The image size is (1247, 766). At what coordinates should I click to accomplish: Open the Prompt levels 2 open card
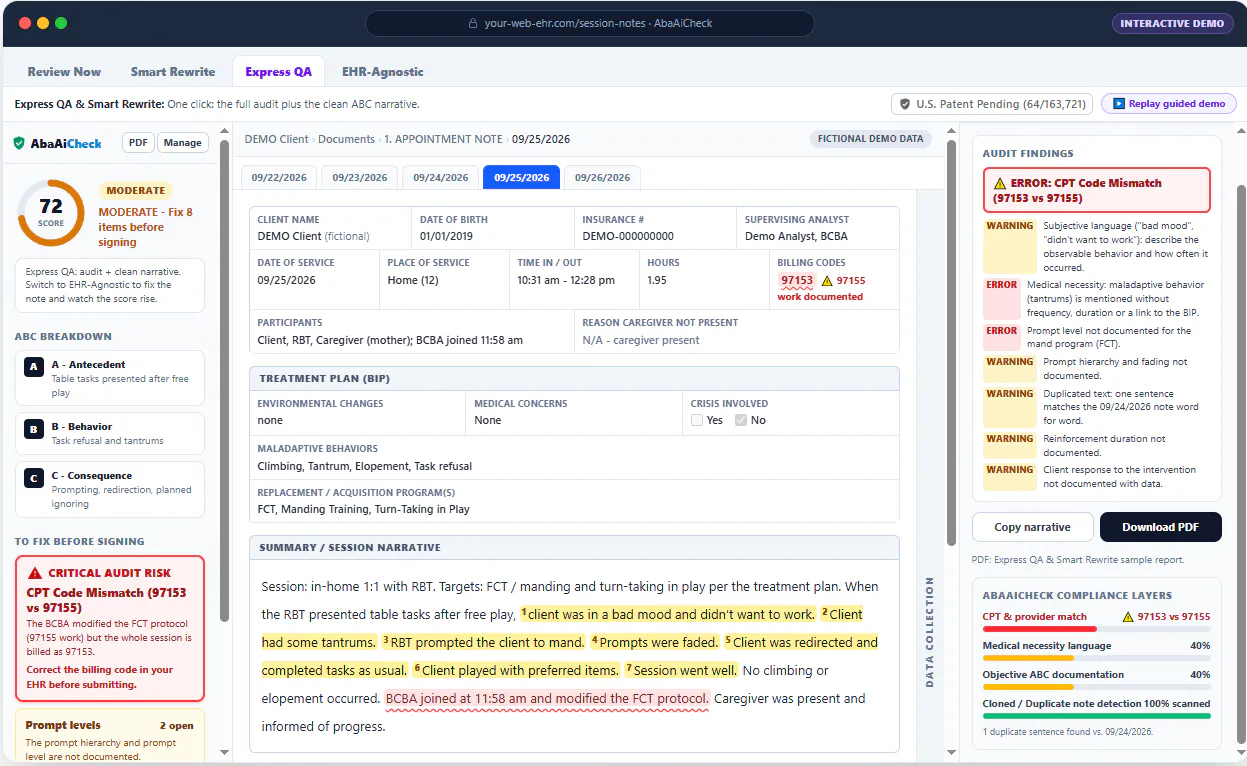(x=110, y=735)
